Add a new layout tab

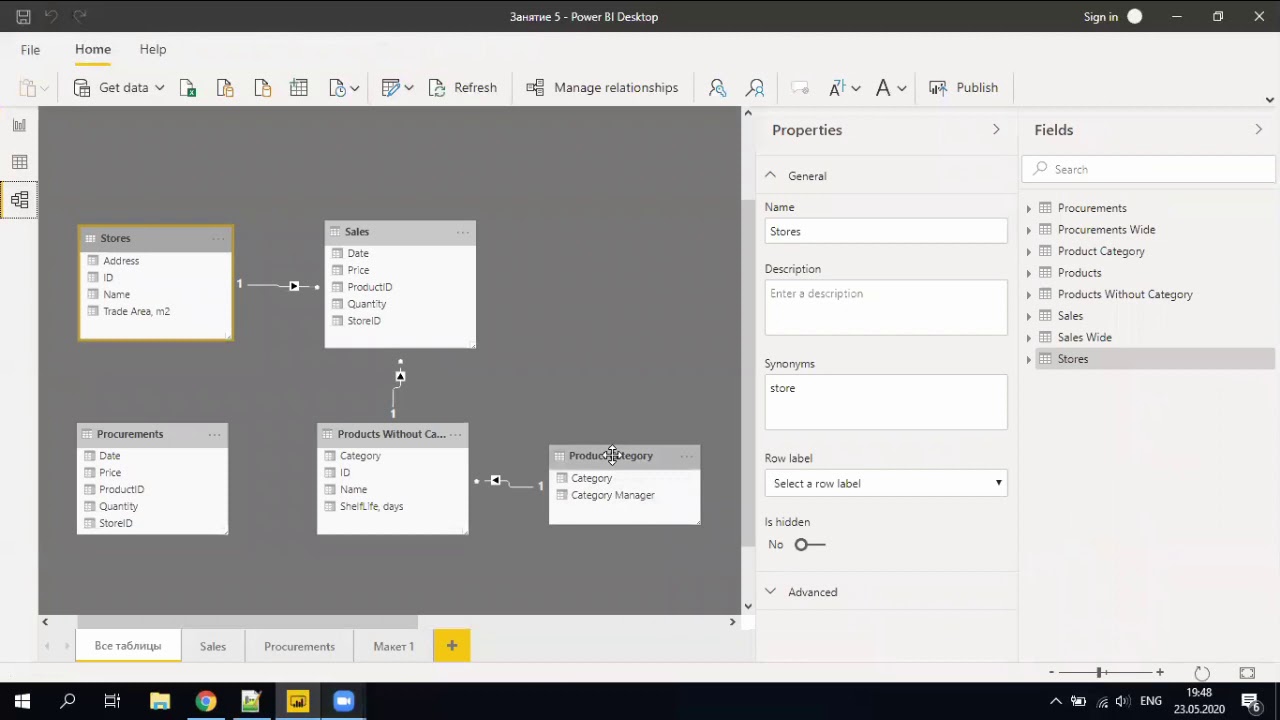click(452, 646)
